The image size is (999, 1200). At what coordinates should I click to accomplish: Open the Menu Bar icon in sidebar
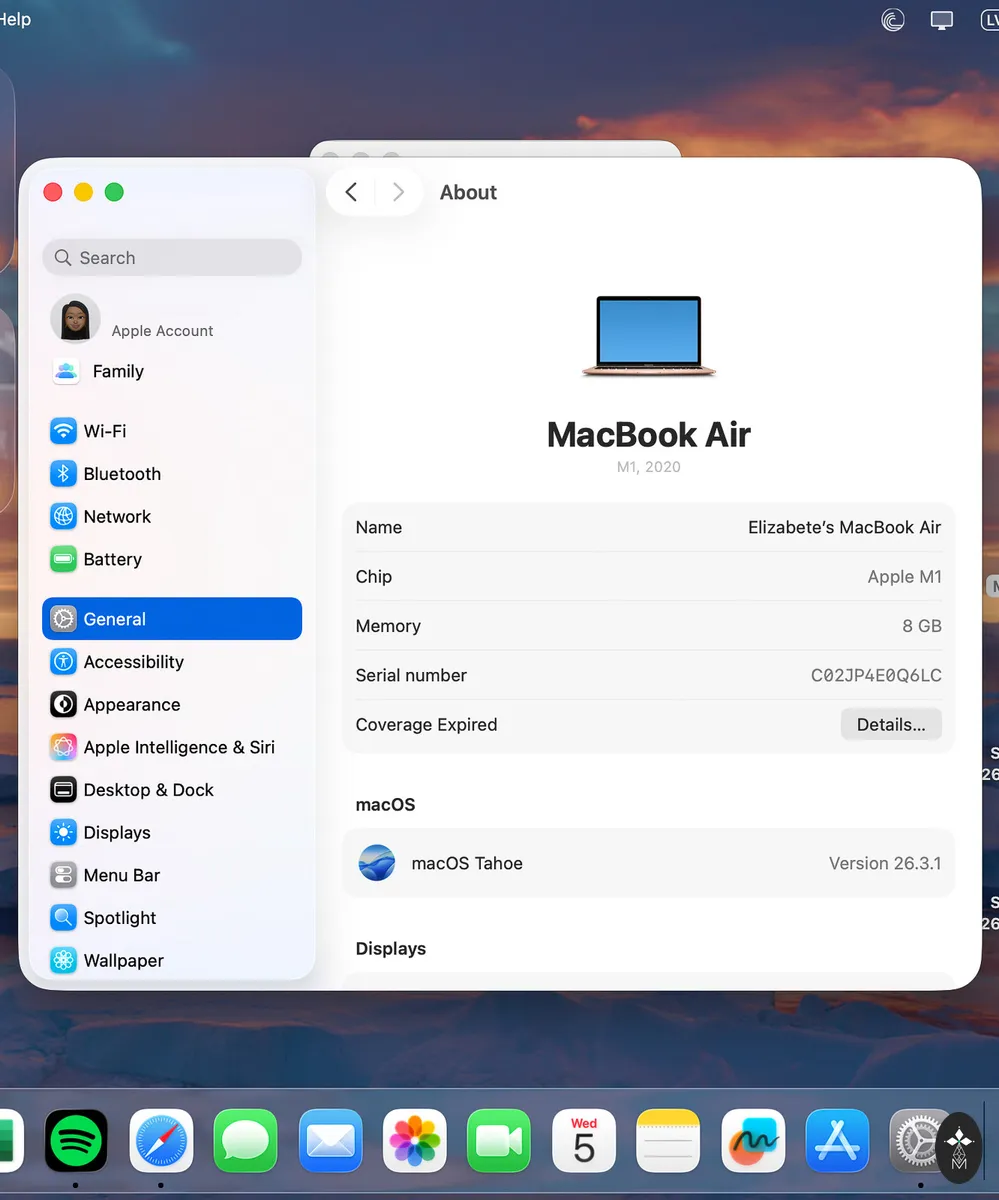63,875
